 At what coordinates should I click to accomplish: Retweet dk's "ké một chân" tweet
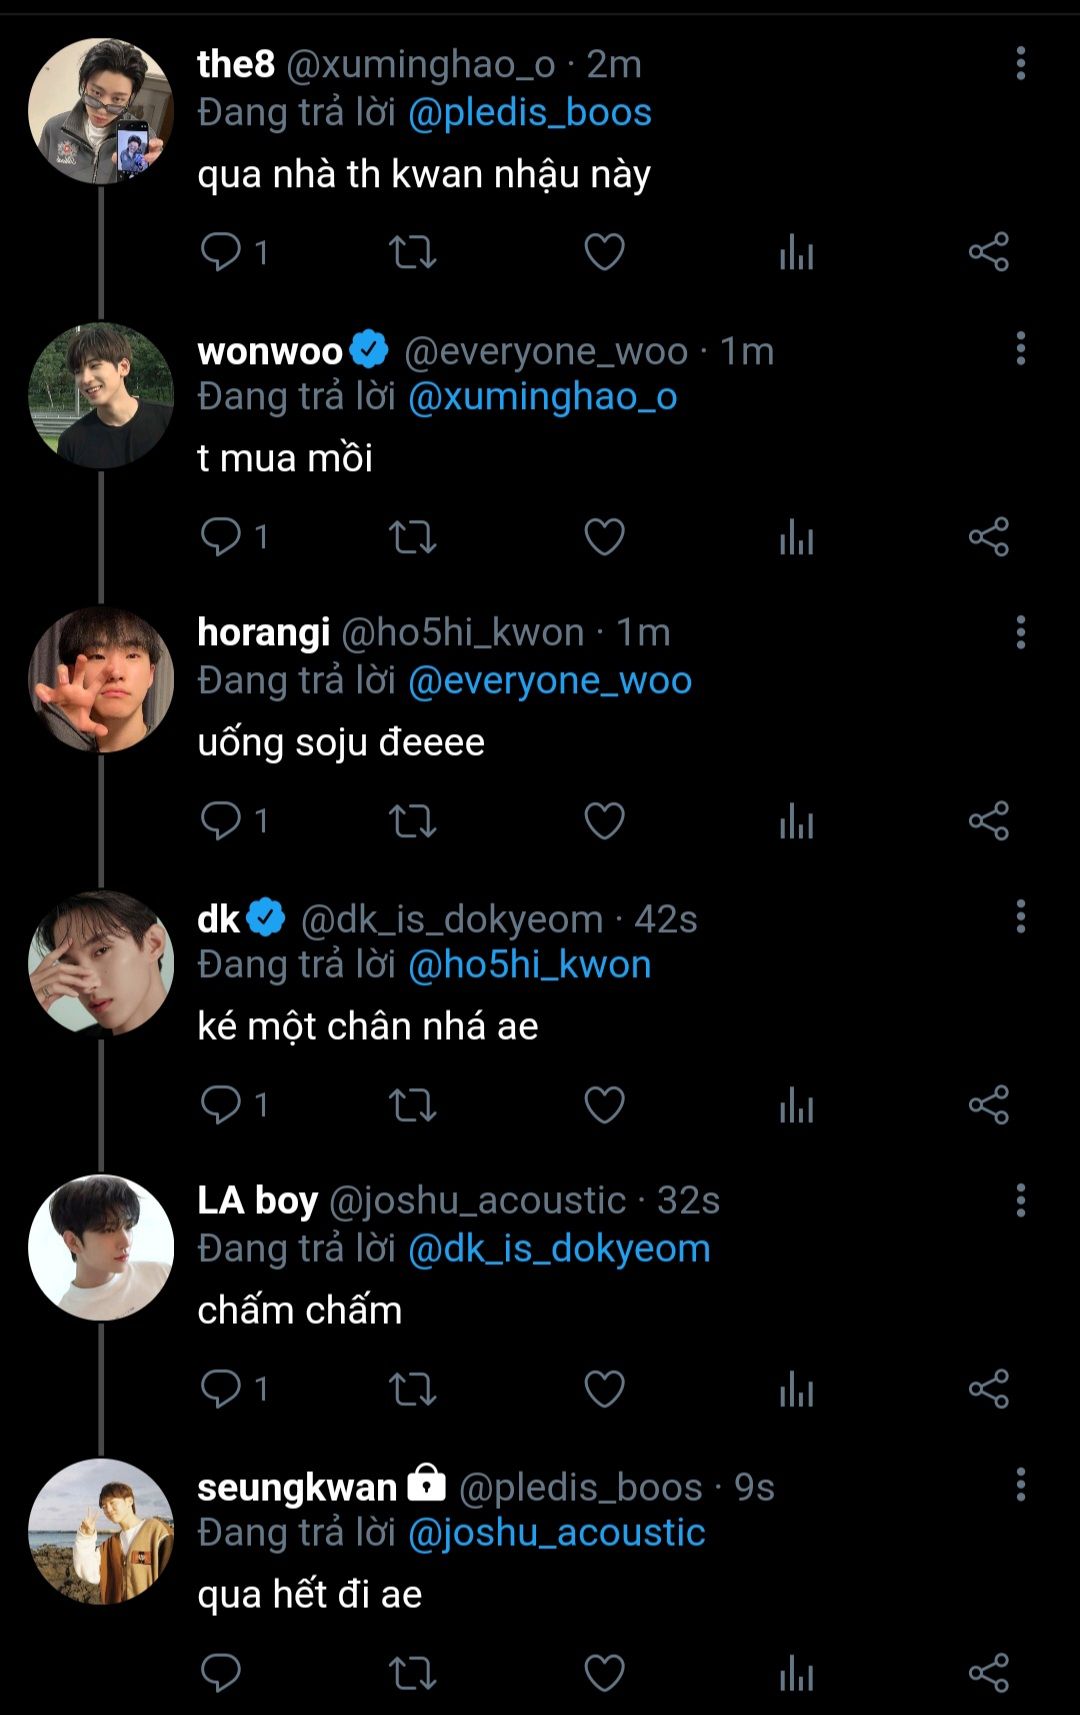click(x=412, y=1105)
